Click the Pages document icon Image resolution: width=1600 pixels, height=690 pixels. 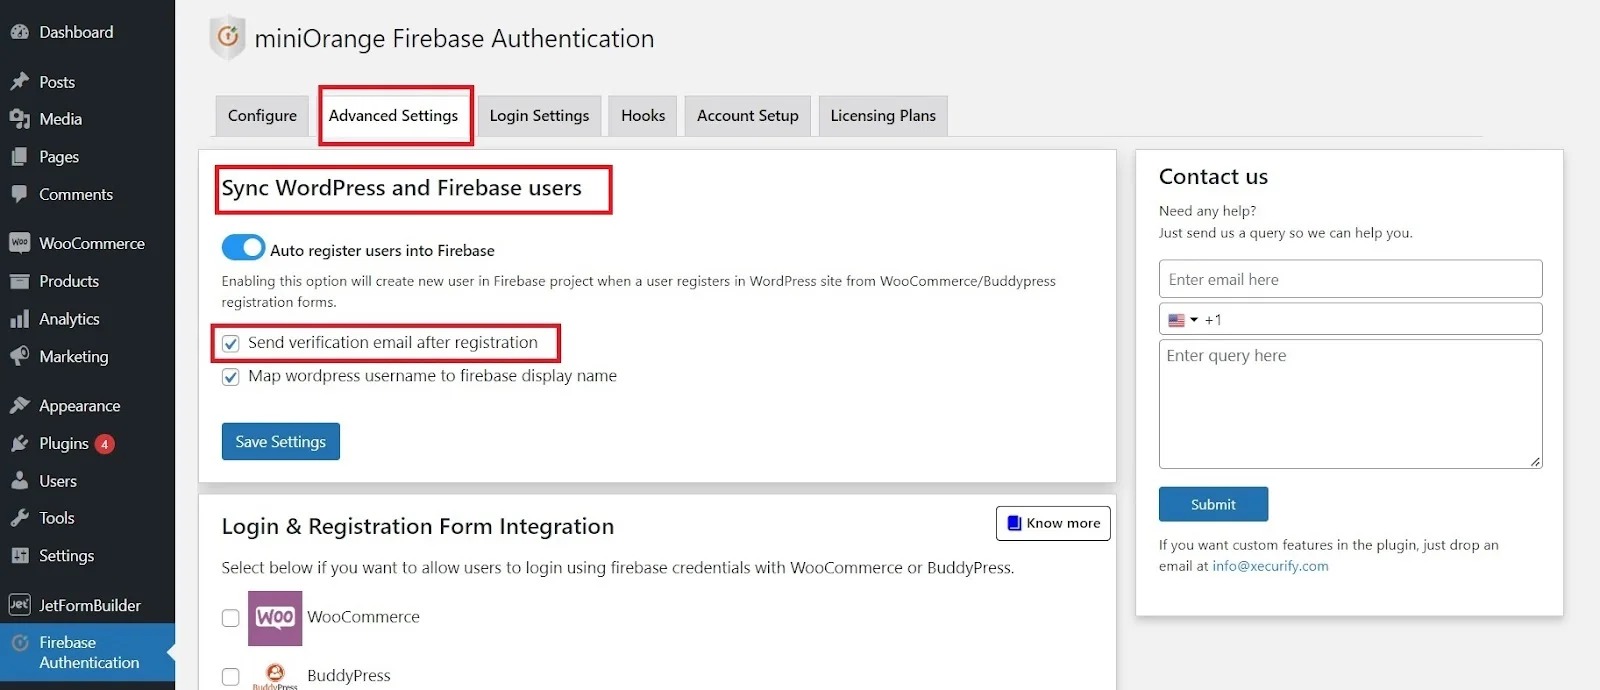(x=19, y=156)
